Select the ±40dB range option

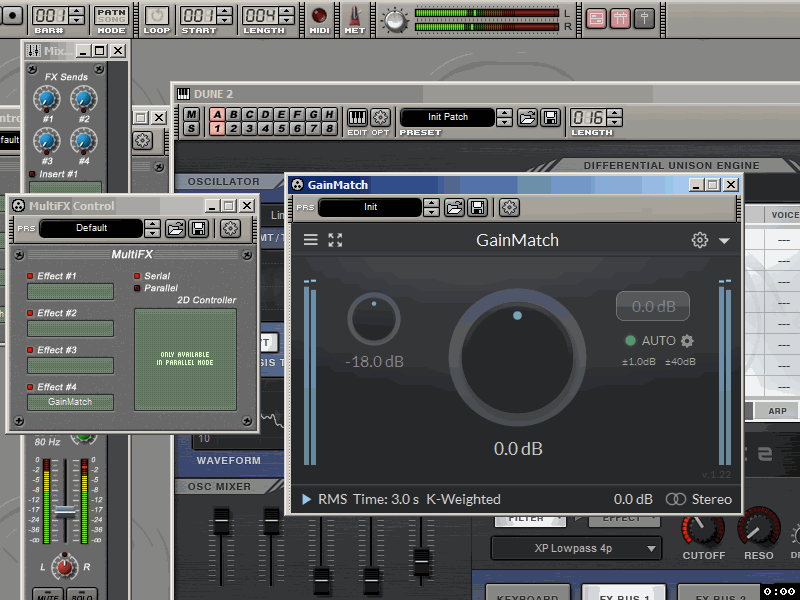point(680,362)
